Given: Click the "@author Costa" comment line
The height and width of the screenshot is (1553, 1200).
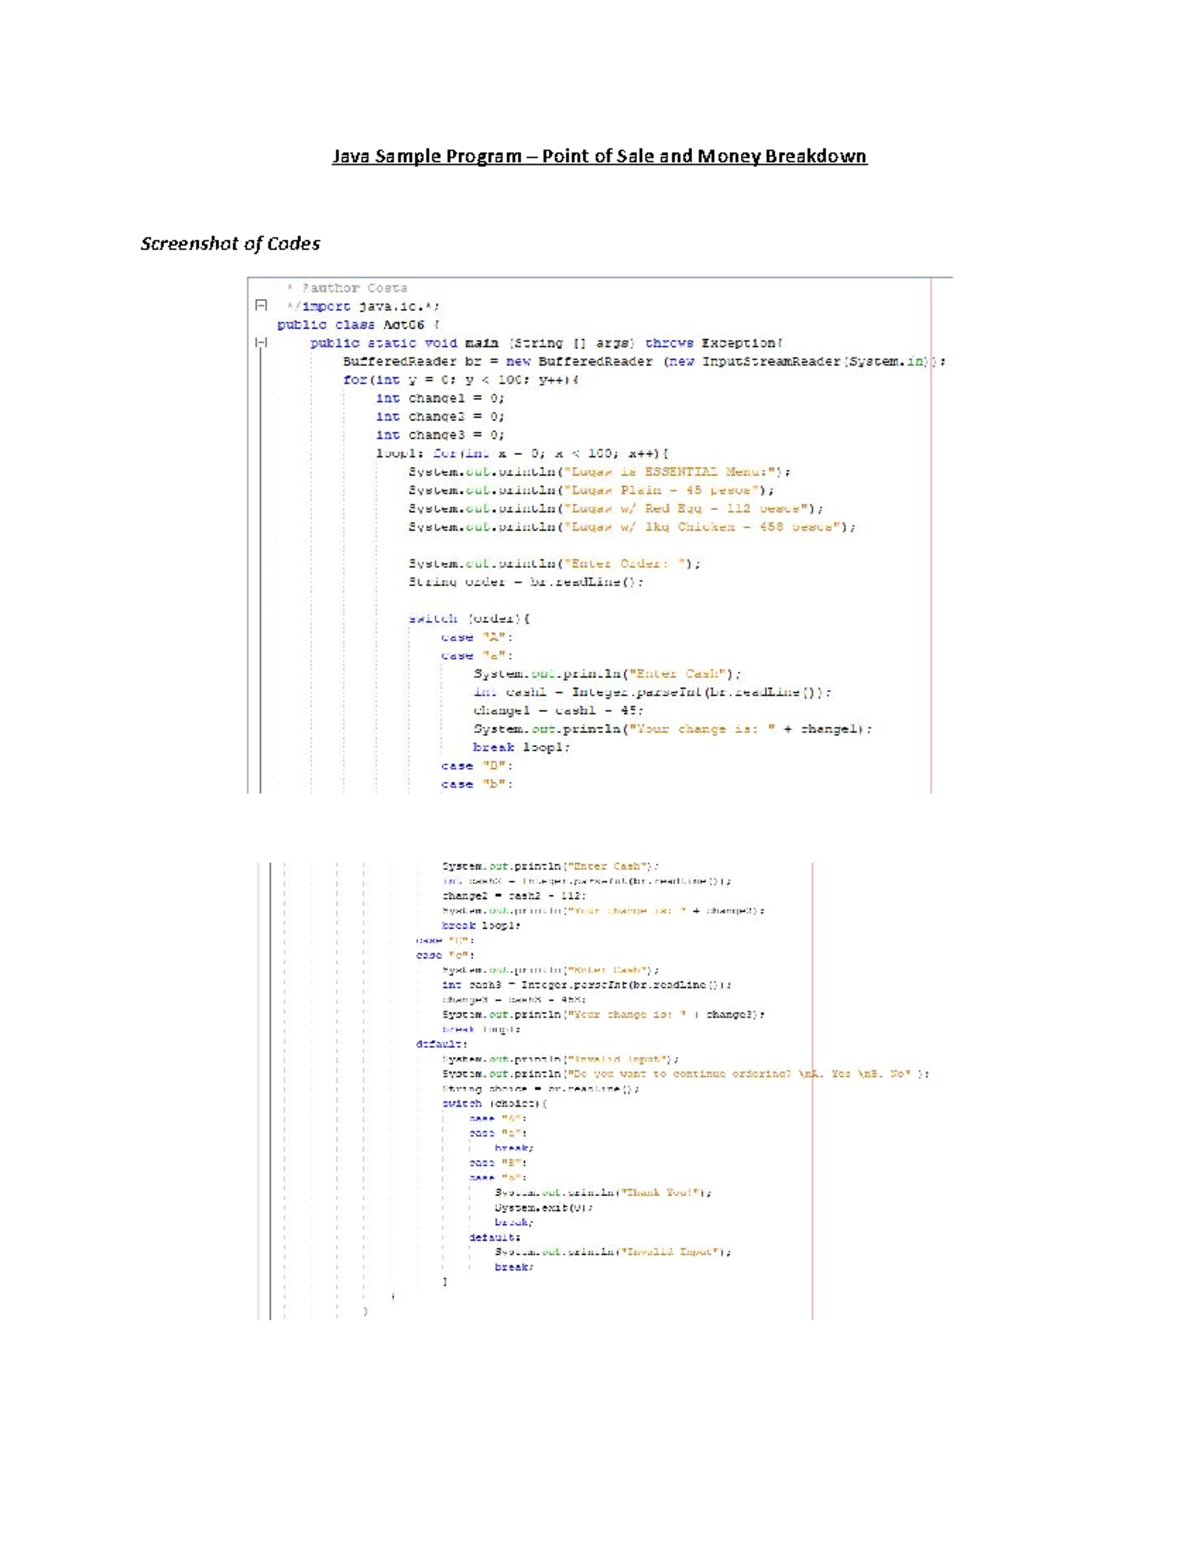Looking at the screenshot, I should click(347, 288).
